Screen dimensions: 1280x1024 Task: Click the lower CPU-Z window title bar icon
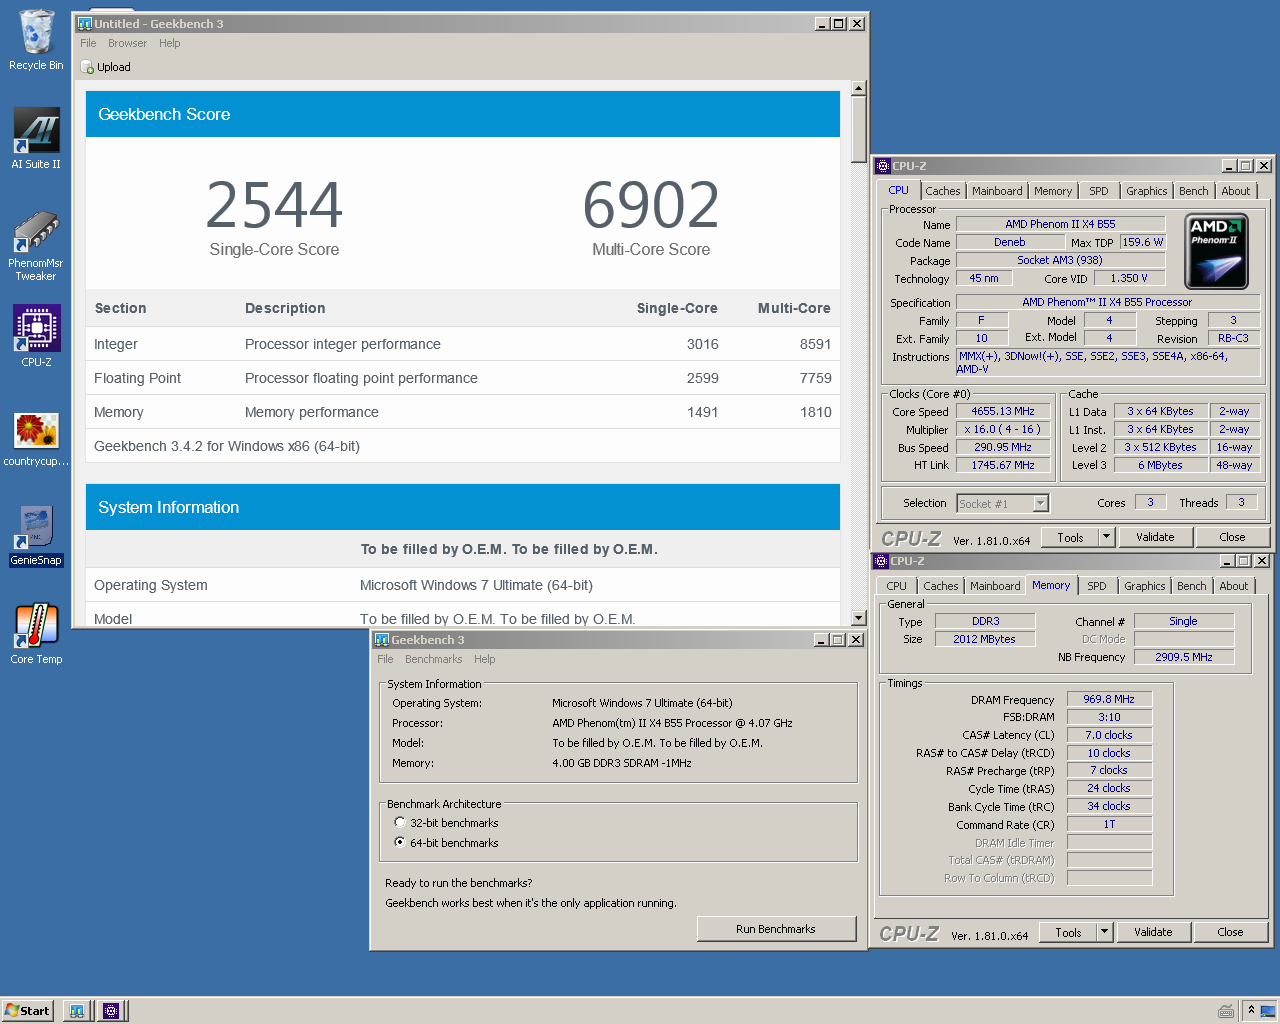[880, 561]
